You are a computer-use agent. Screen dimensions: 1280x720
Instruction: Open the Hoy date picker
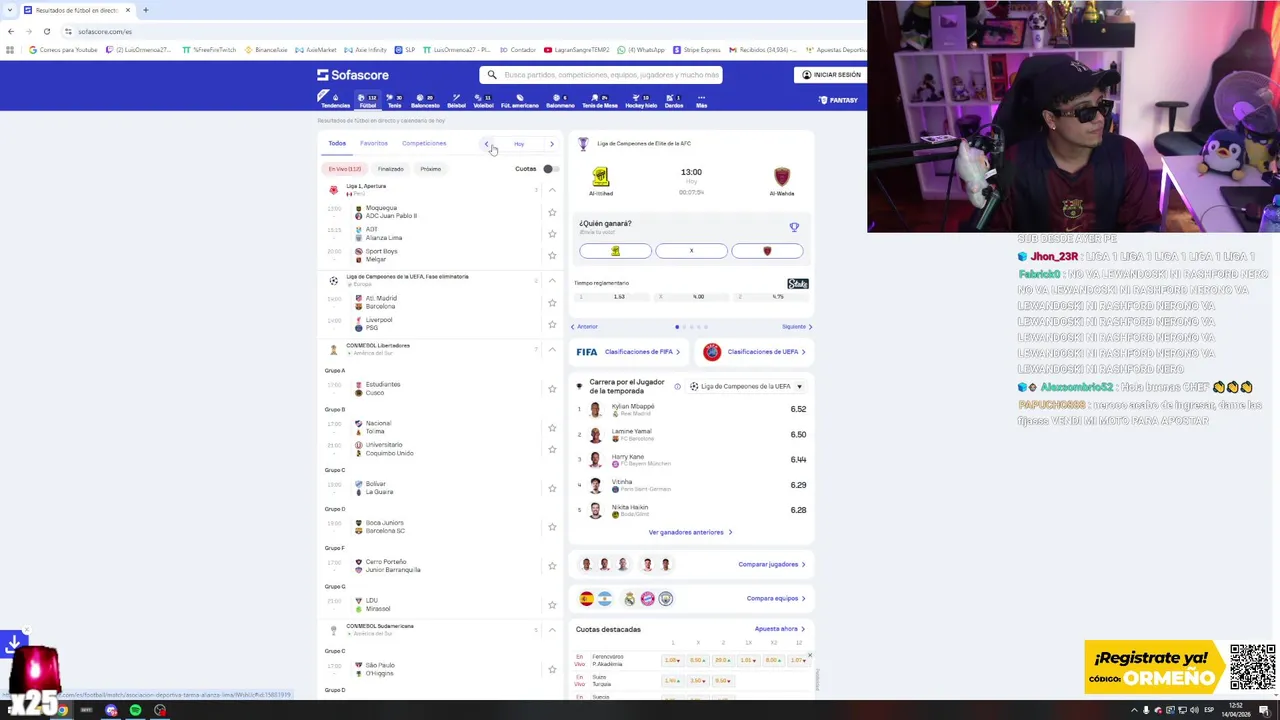519,144
